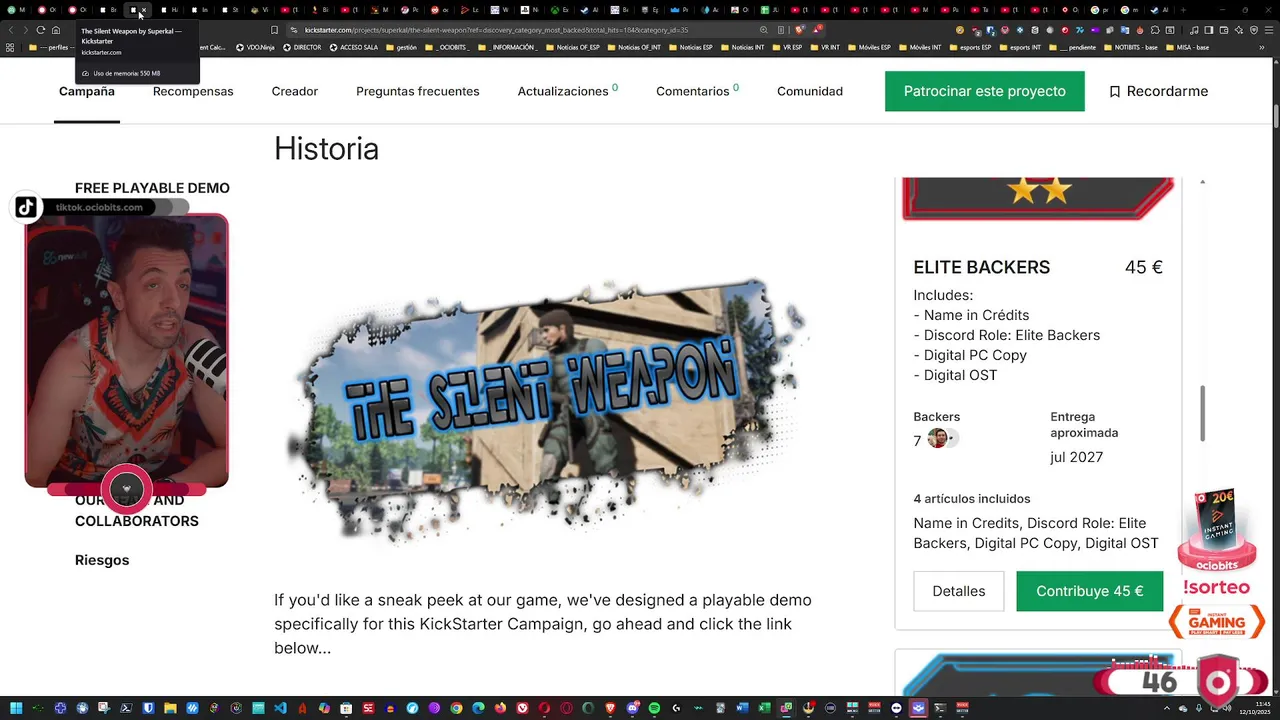Open the Windows Start menu
The image size is (1280, 720).
click(x=16, y=708)
